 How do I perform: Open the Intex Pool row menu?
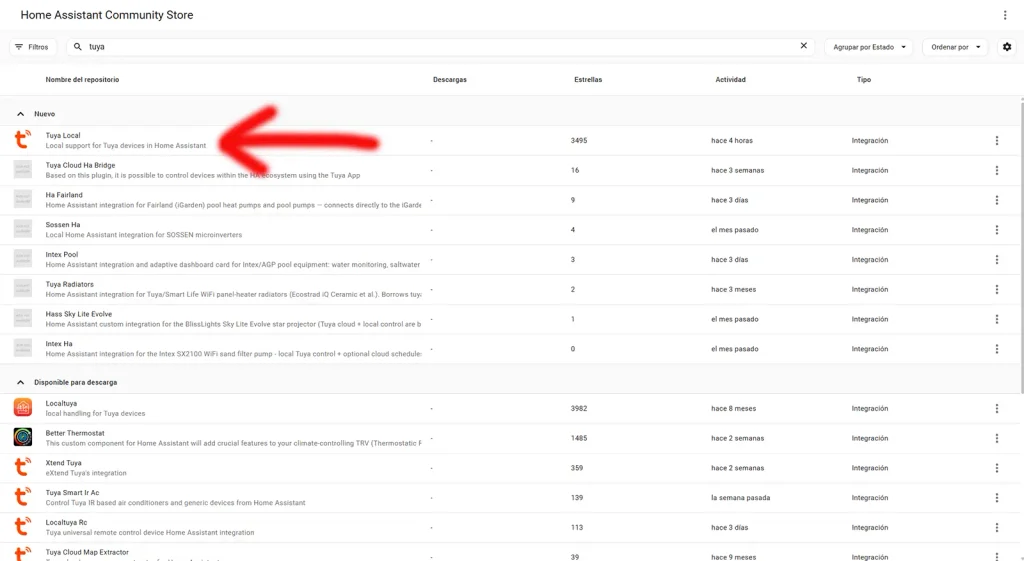coord(997,259)
